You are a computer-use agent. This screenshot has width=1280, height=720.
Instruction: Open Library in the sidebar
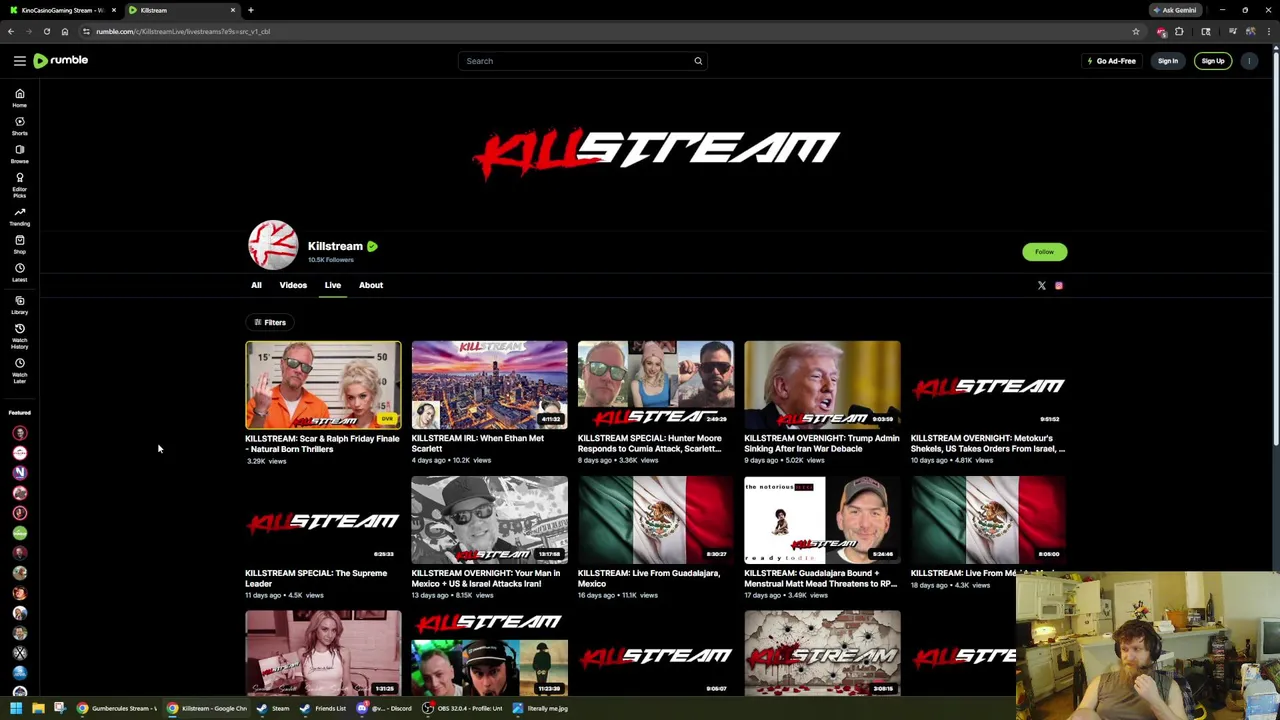(19, 305)
